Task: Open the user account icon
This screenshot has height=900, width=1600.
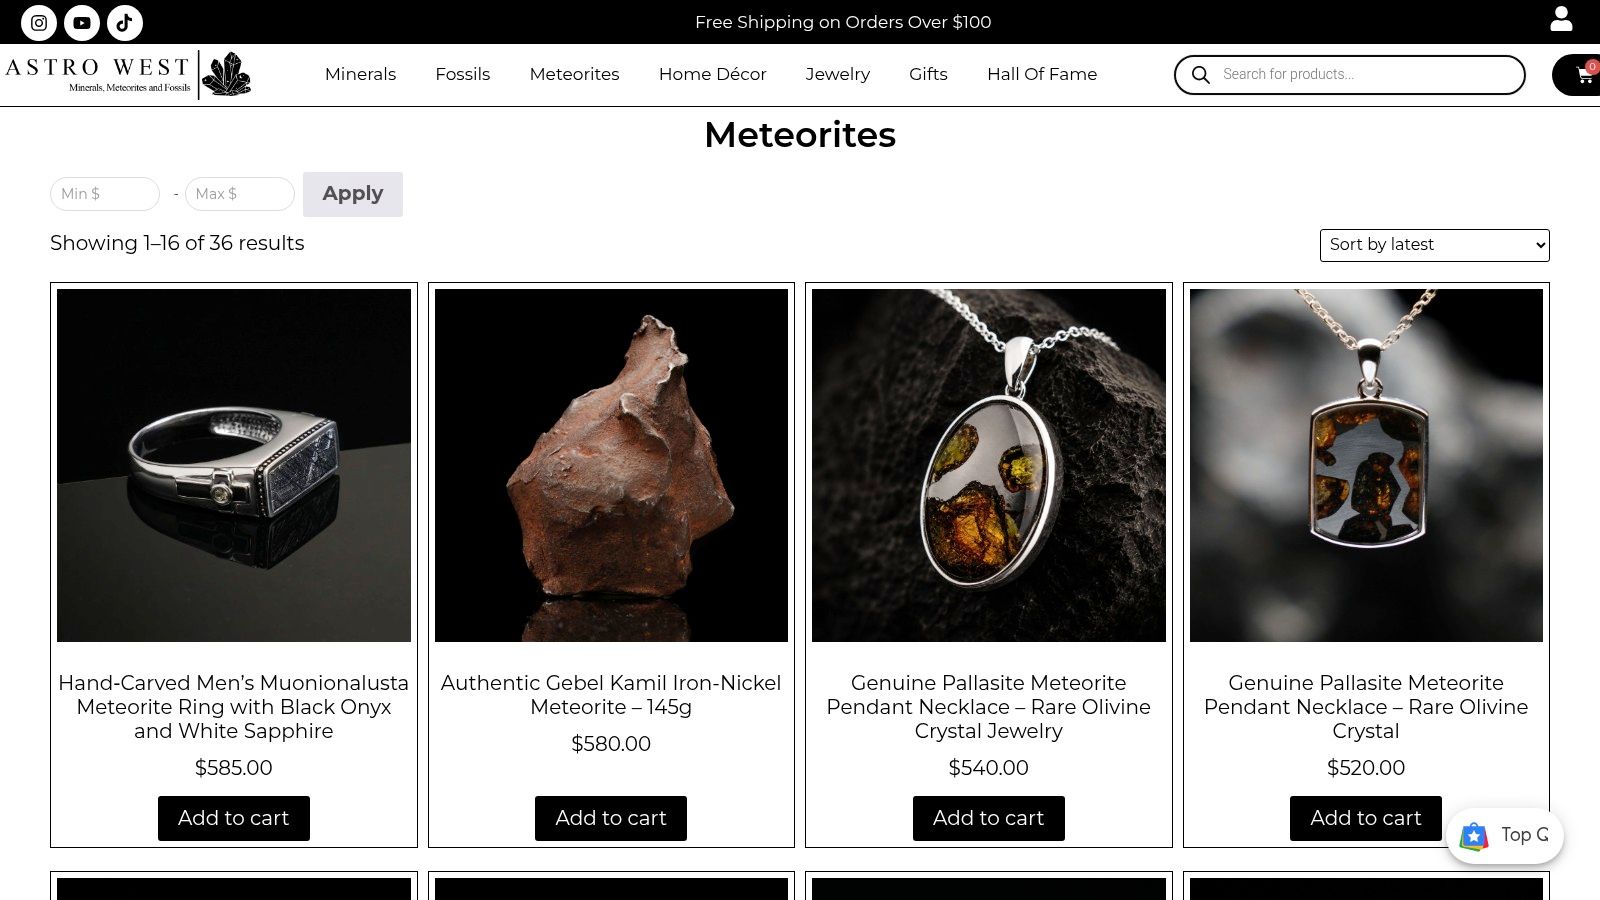Action: coord(1561,19)
